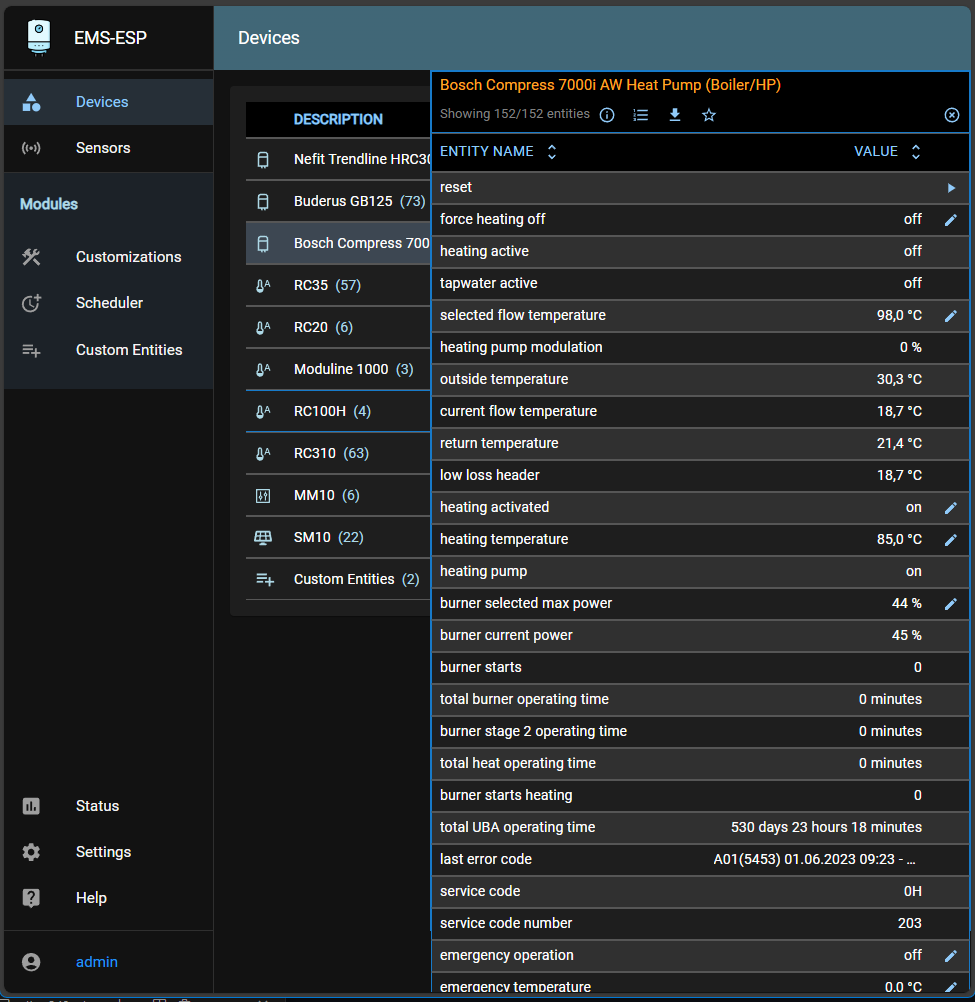Edit burner selected max power
This screenshot has height=1002, width=975.
click(x=951, y=604)
